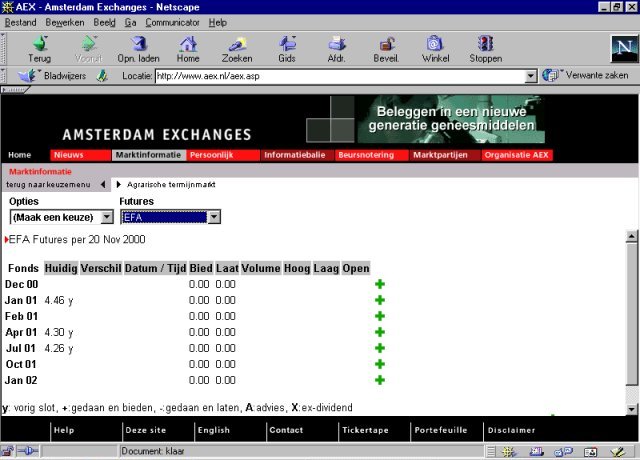
Task: Click the green plus for Jul 01
Action: pyautogui.click(x=380, y=348)
